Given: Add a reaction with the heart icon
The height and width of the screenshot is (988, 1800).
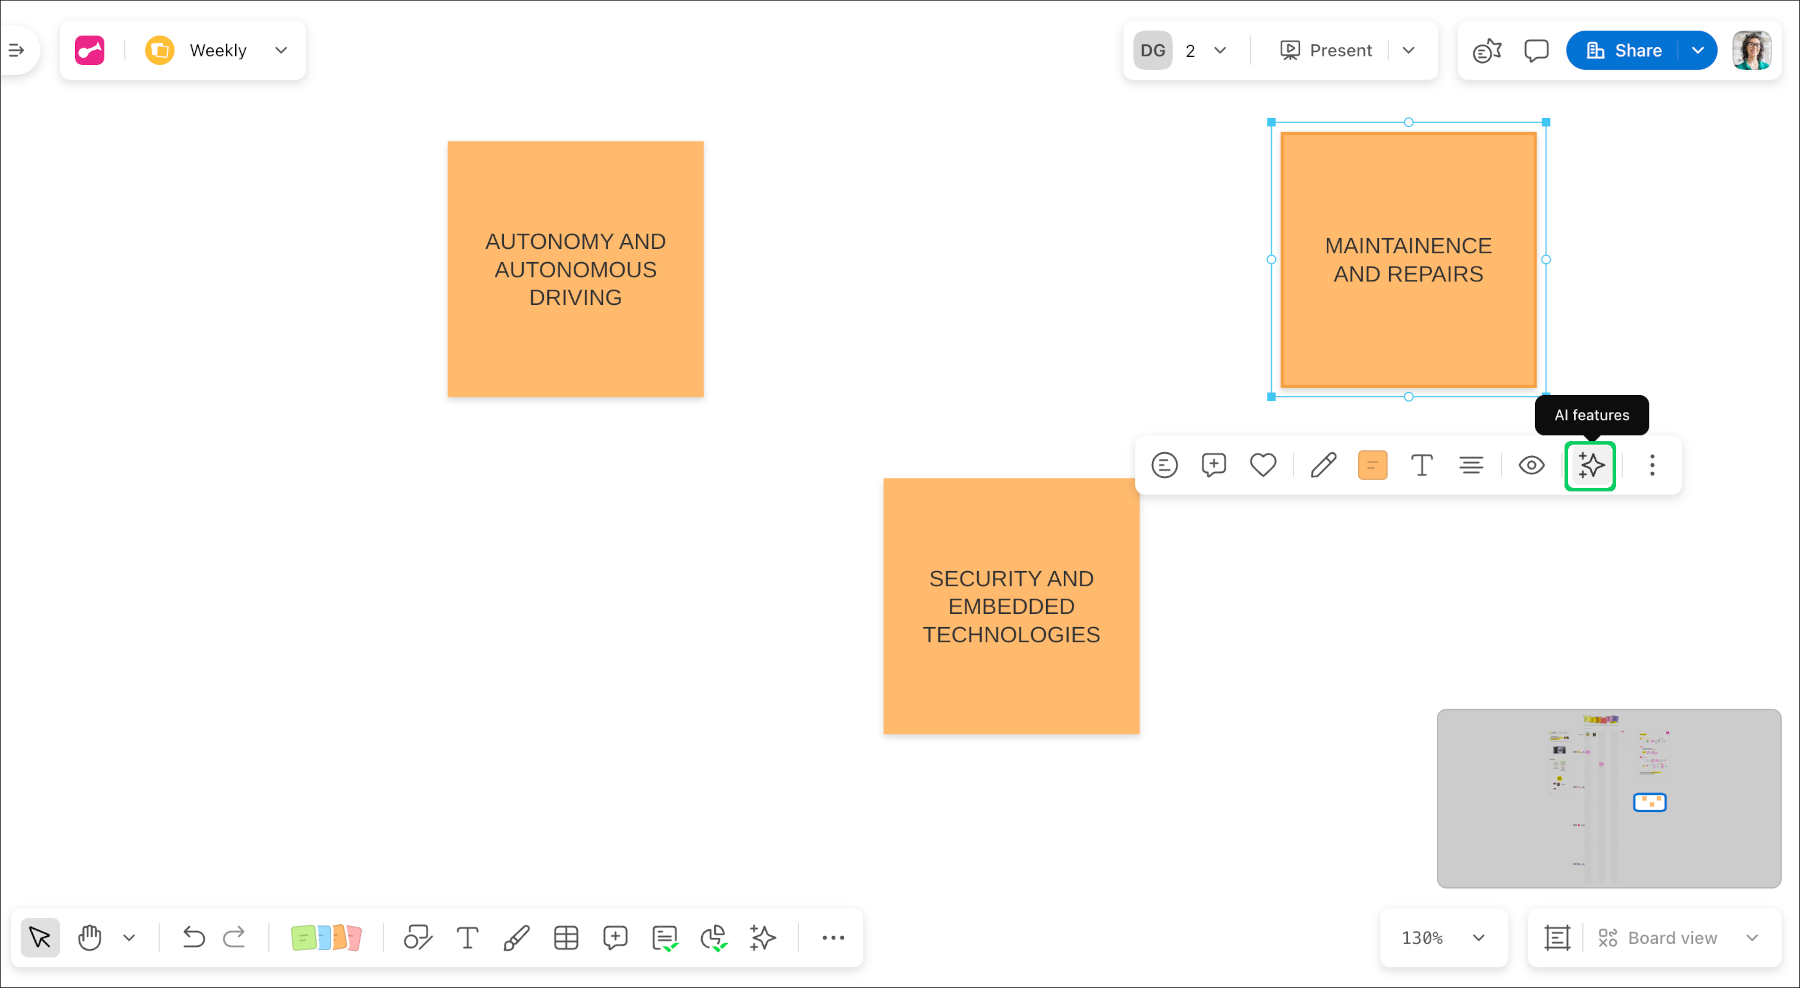Looking at the screenshot, I should click(x=1263, y=465).
